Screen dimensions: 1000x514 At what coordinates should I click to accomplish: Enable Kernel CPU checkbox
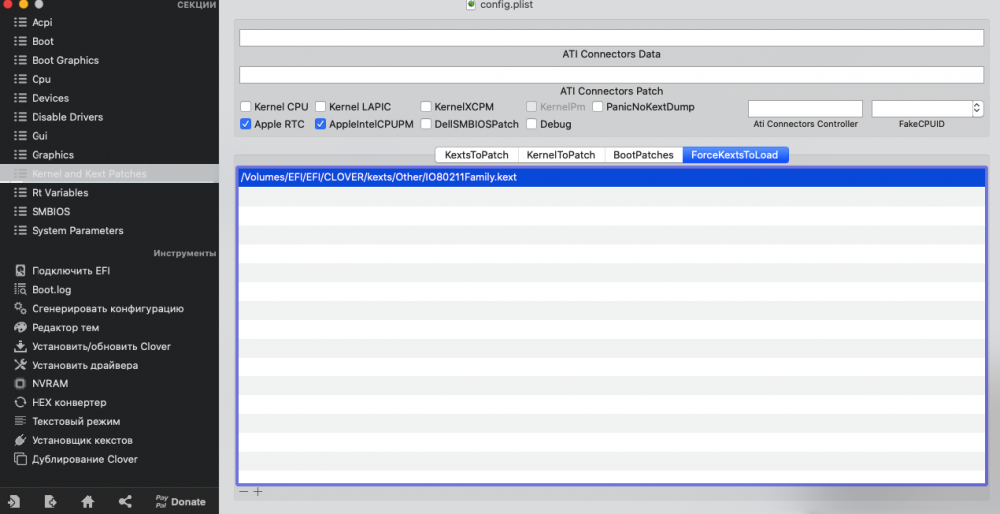coord(246,106)
